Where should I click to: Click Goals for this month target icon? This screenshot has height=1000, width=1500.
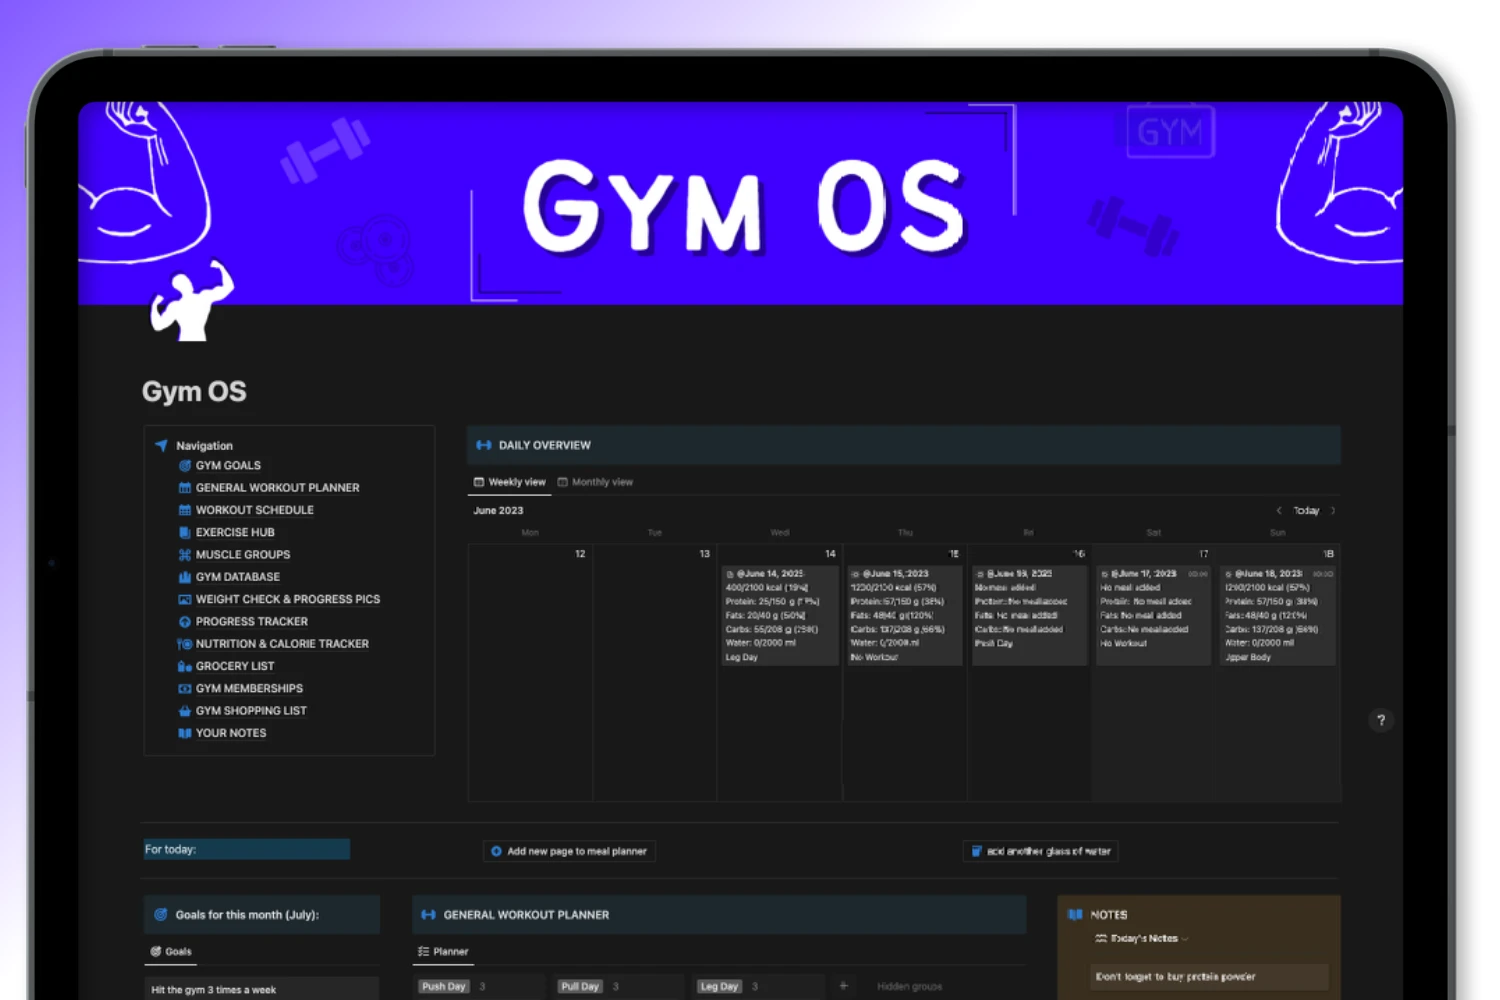161,915
